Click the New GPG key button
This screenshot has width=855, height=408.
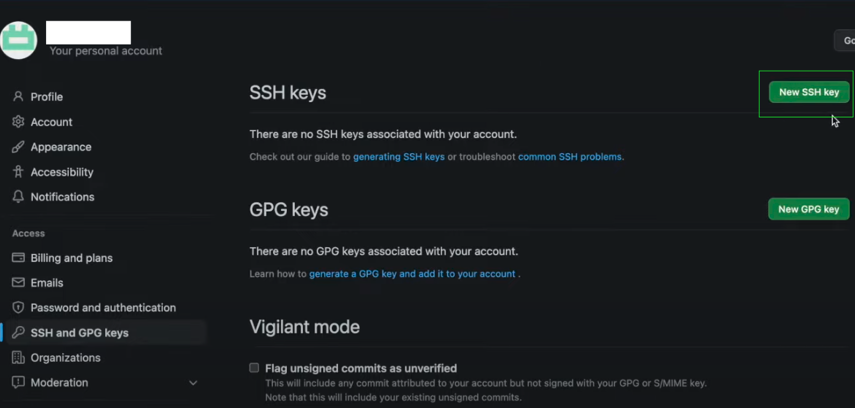[x=808, y=209]
